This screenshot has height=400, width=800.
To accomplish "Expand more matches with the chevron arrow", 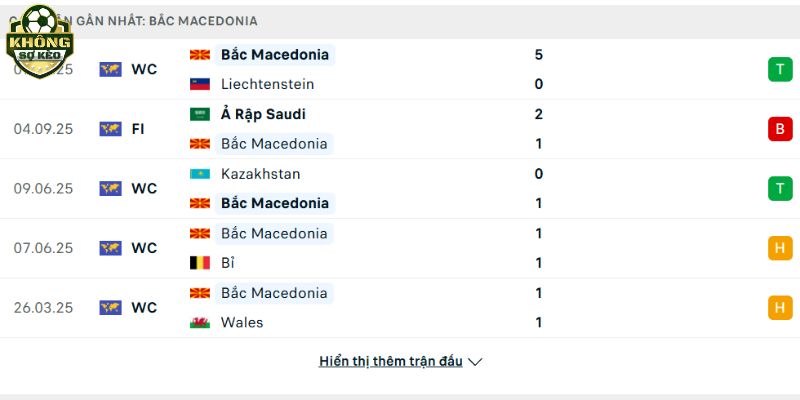I will point(475,362).
